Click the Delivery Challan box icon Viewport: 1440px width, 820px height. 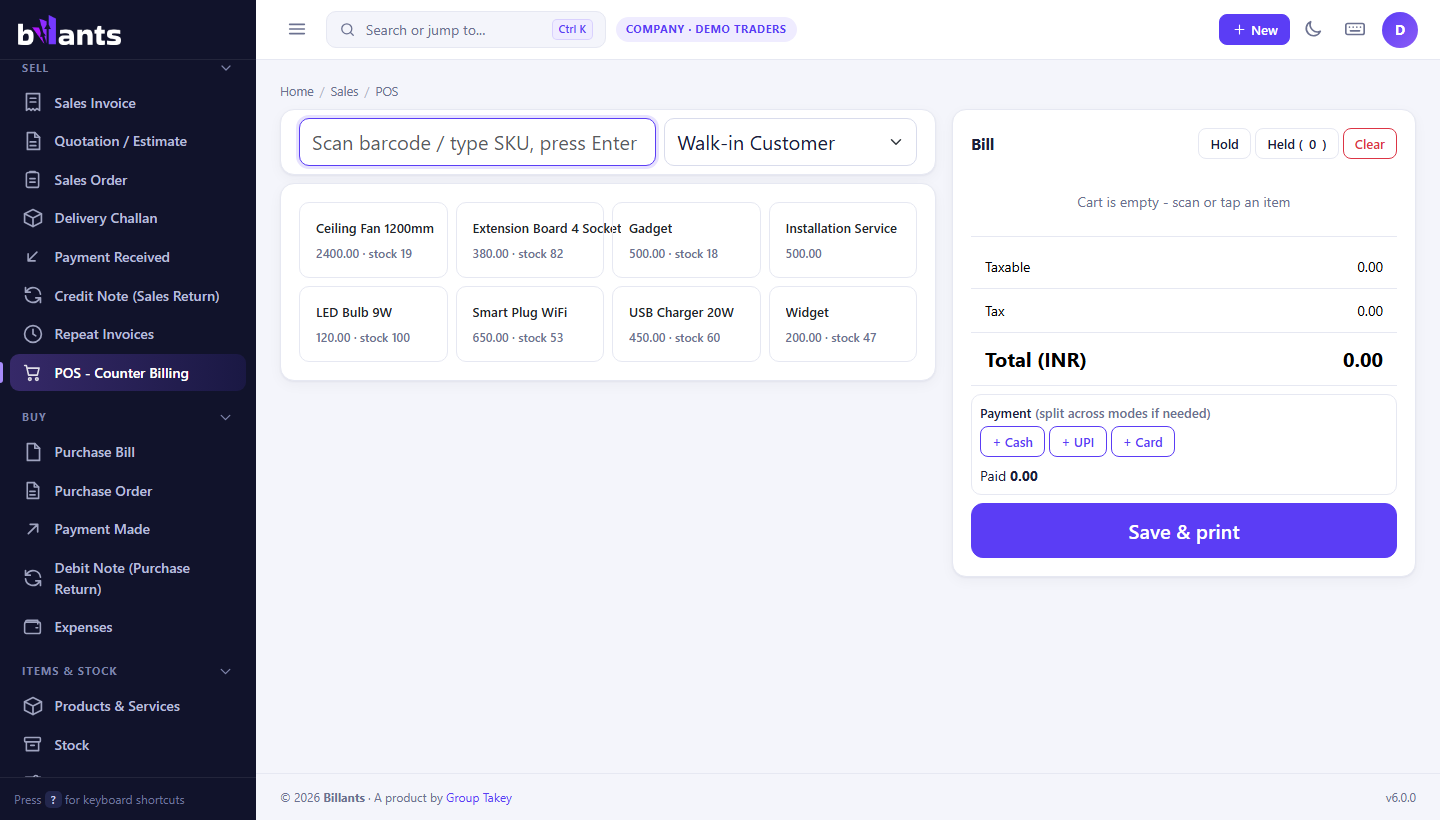click(33, 218)
